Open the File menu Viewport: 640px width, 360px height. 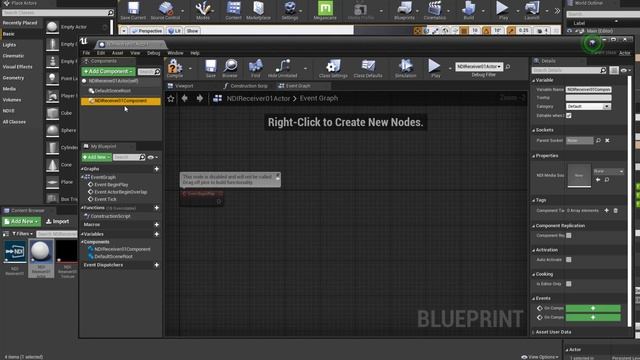pyautogui.click(x=87, y=53)
